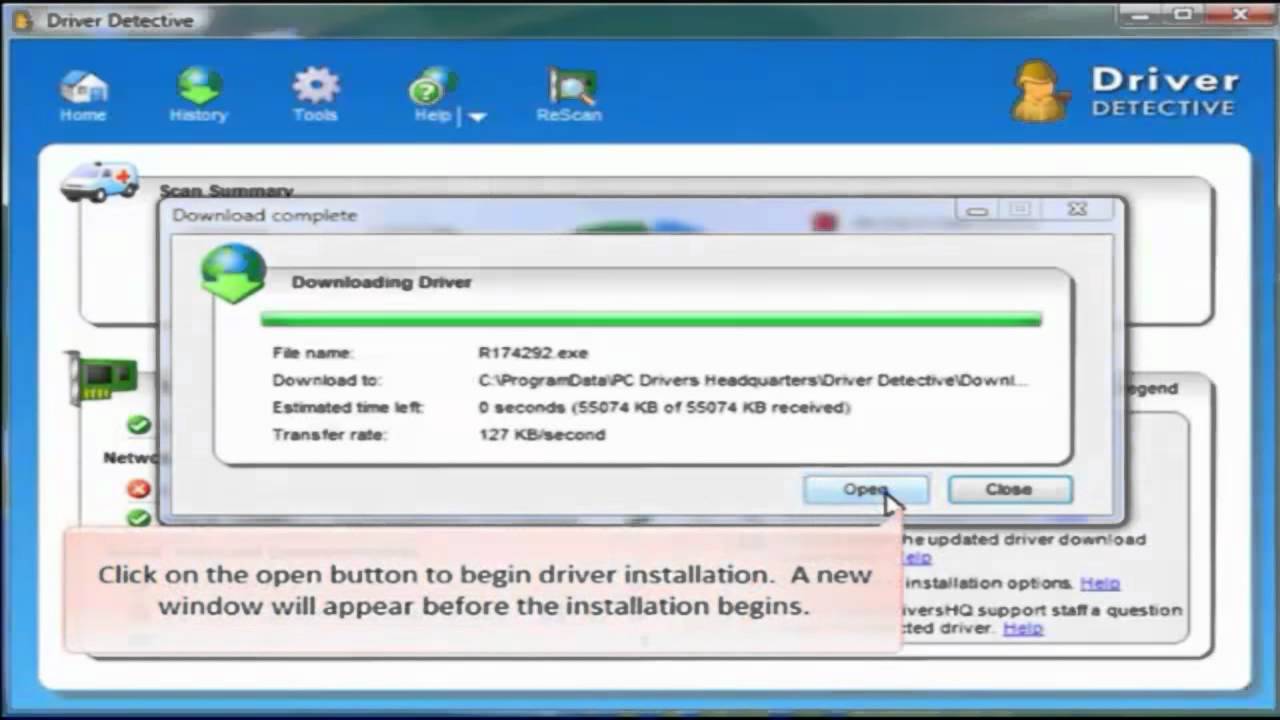1280x720 pixels.
Task: Click the Open button in download dialog
Action: point(866,490)
